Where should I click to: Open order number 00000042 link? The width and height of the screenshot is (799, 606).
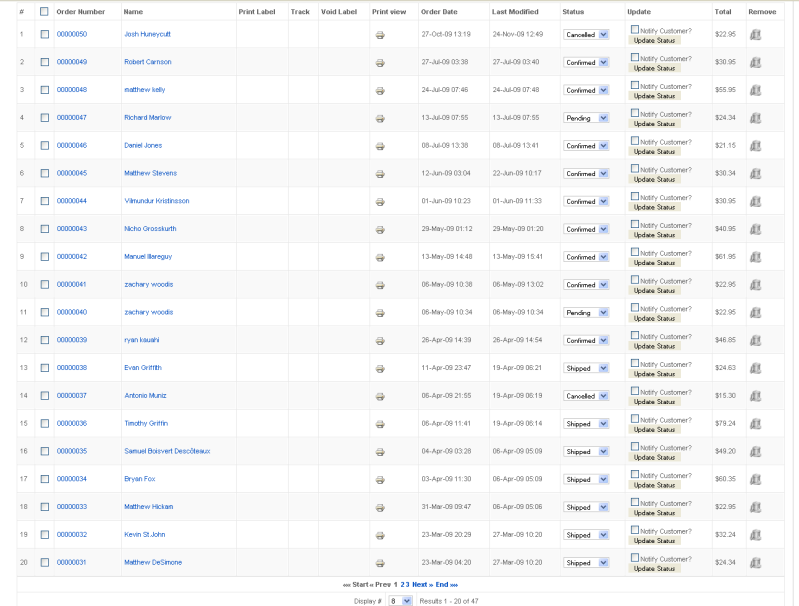[x=72, y=256]
